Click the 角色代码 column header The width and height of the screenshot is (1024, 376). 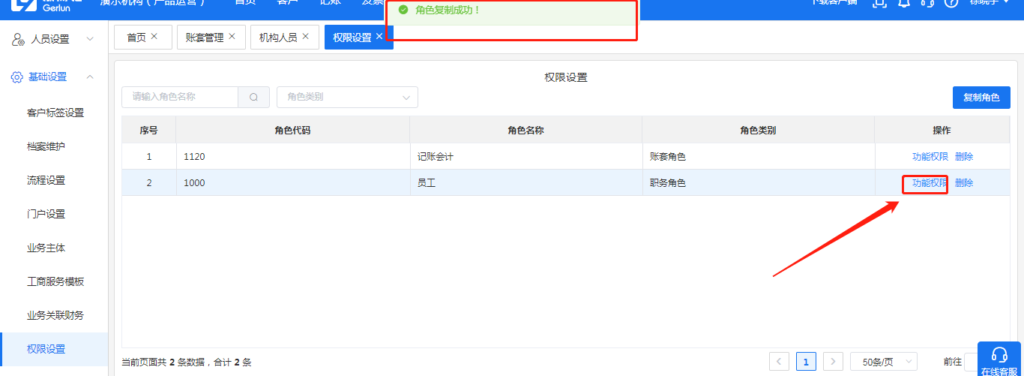coord(293,130)
